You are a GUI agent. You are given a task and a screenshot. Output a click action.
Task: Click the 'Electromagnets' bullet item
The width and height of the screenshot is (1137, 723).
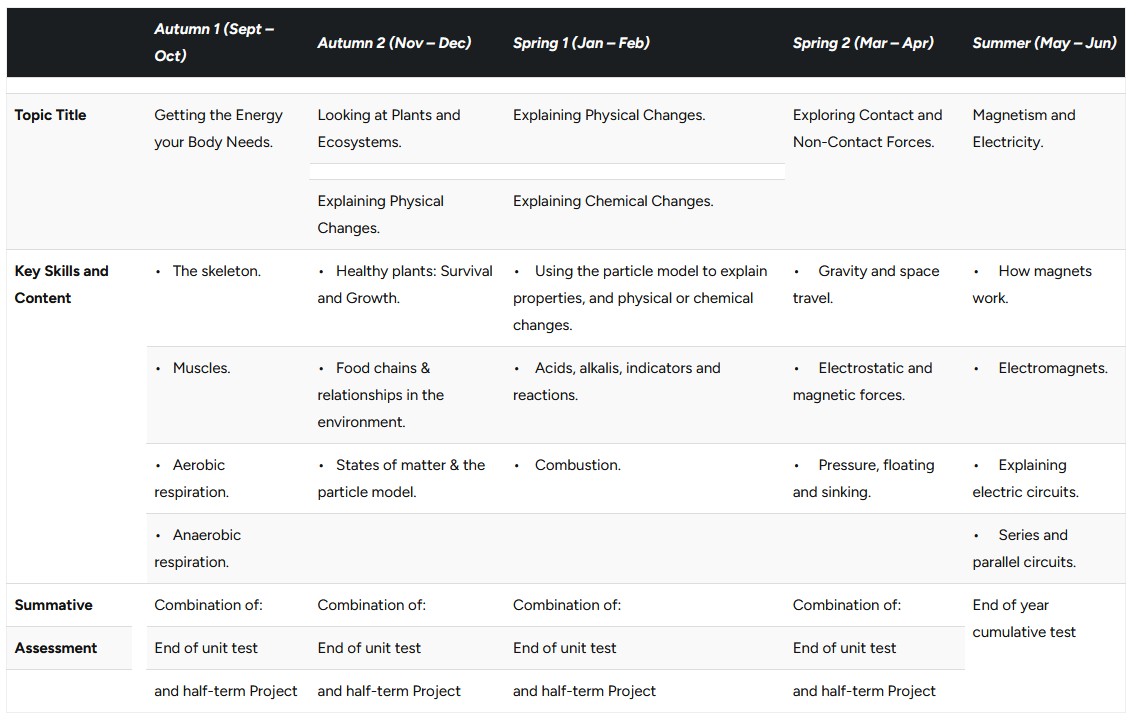pos(1040,368)
